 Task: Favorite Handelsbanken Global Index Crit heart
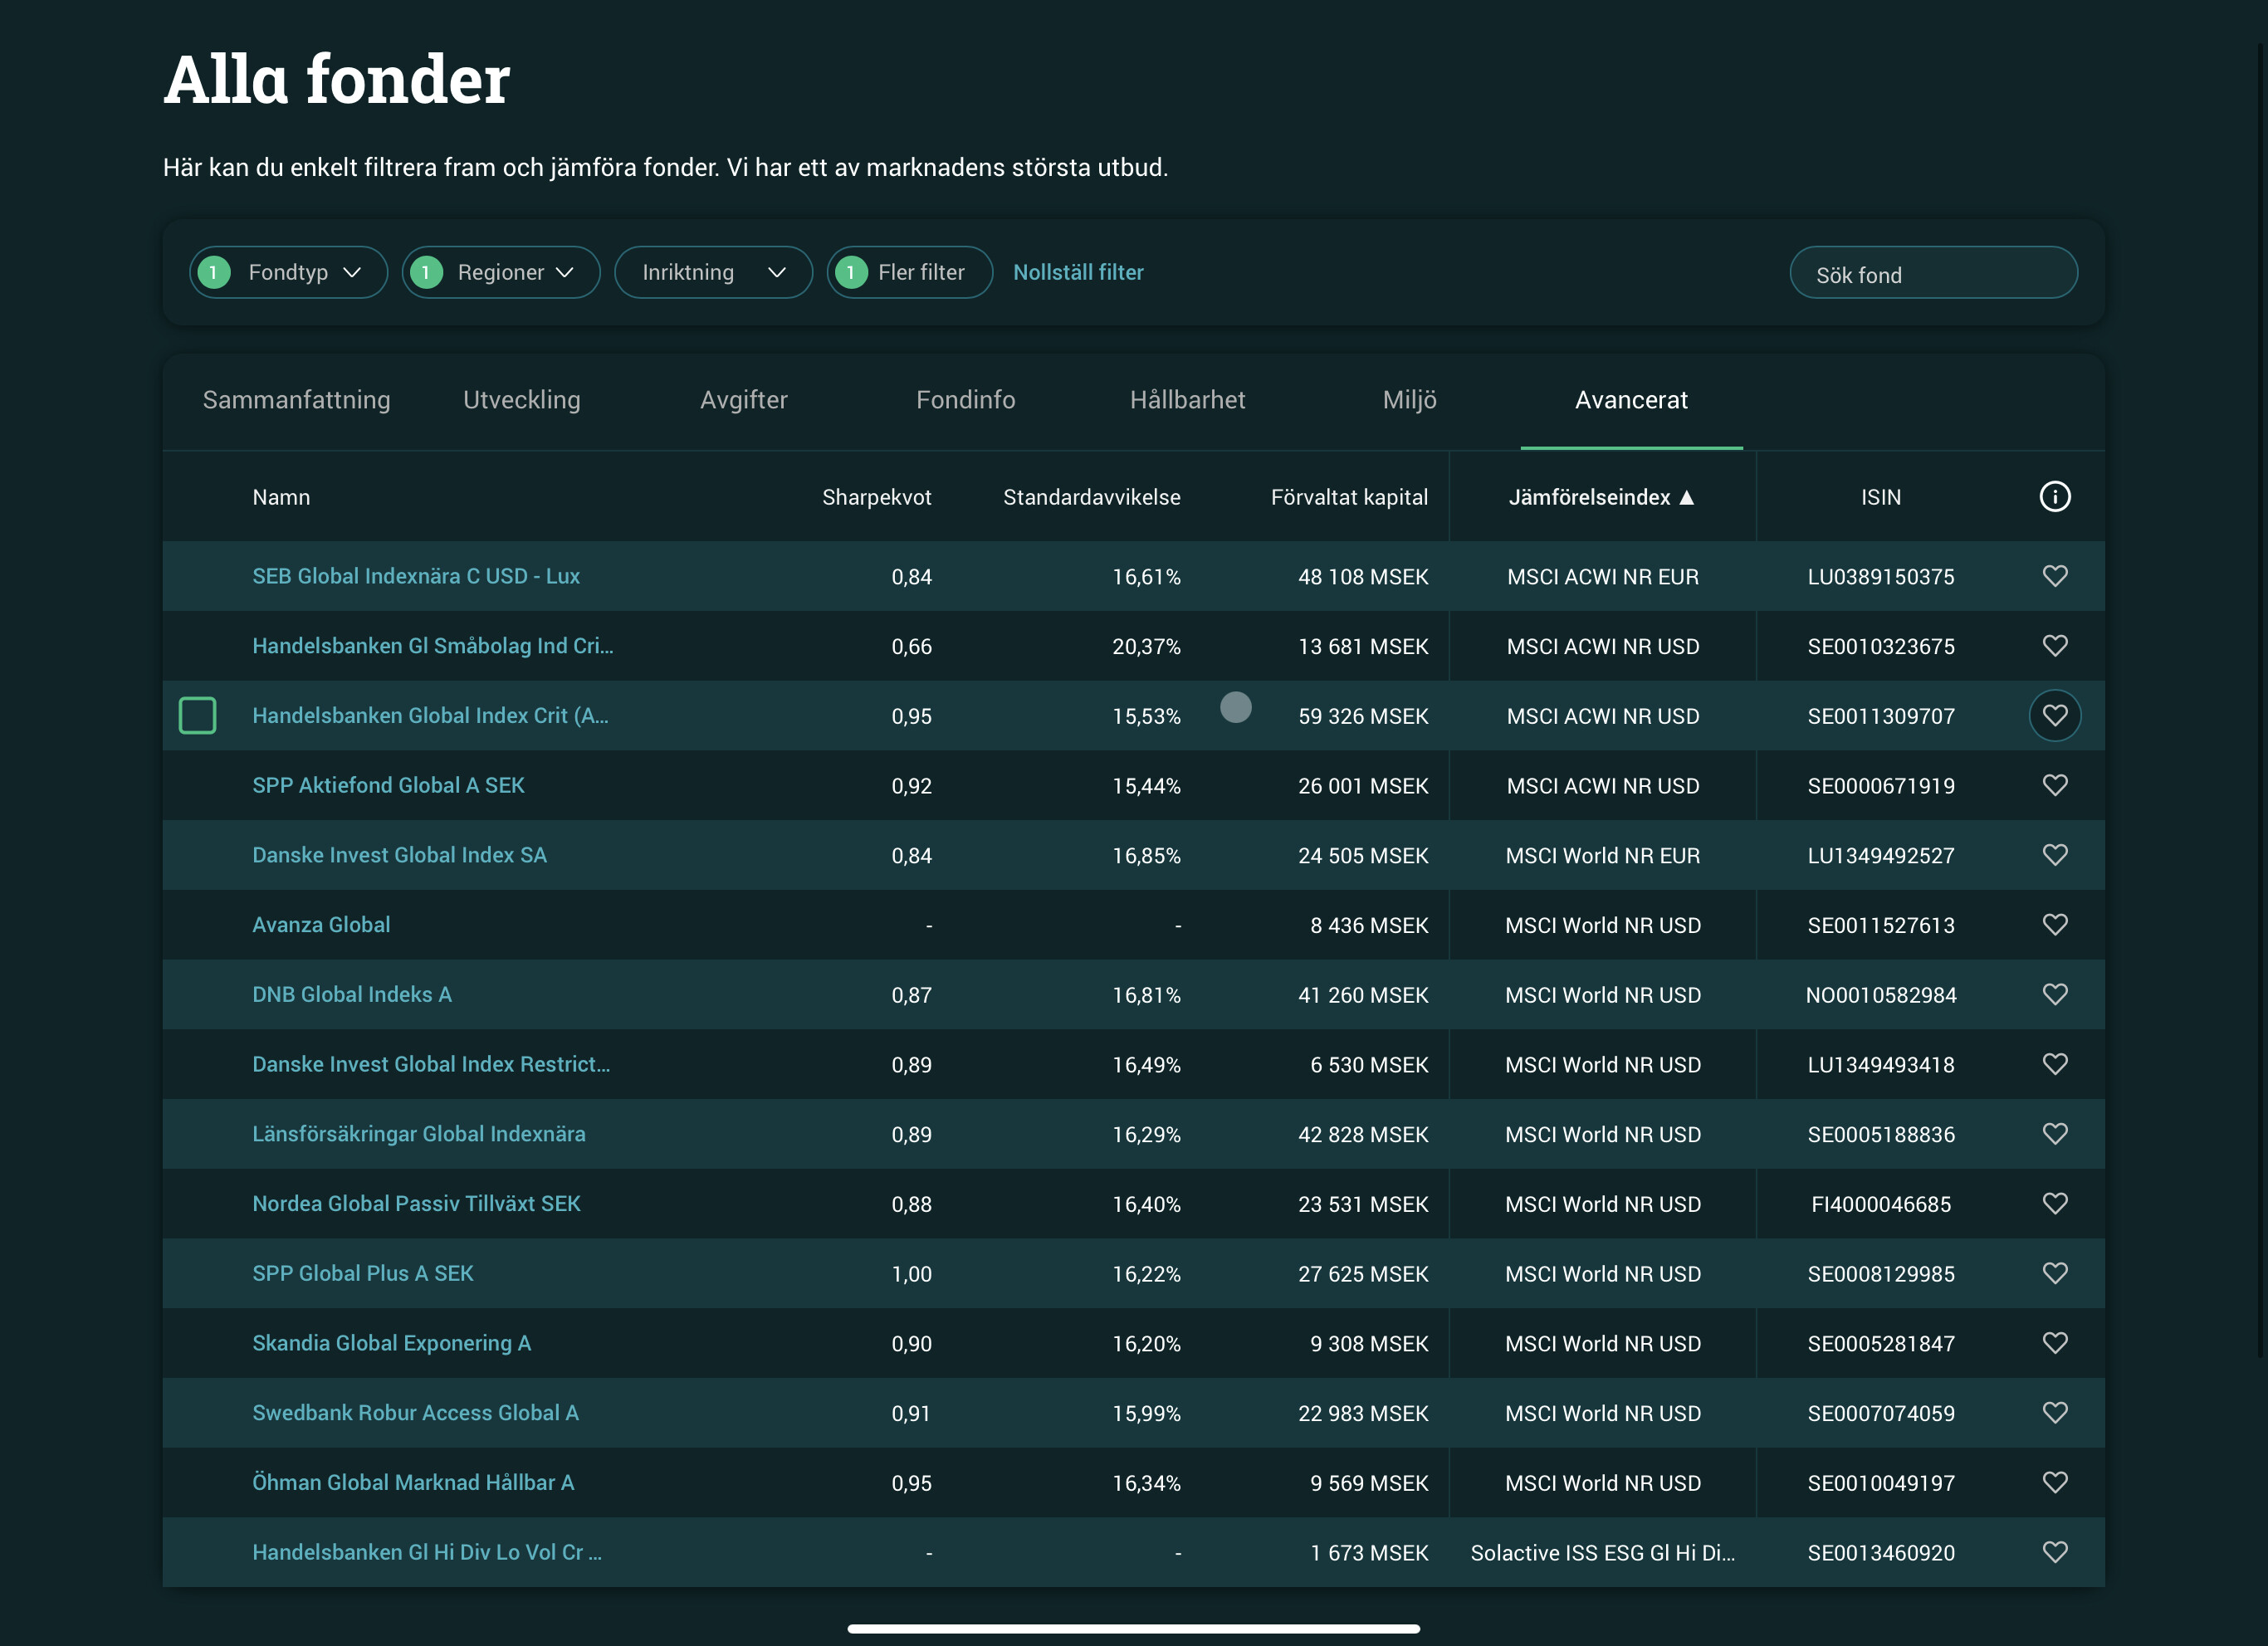point(2054,716)
